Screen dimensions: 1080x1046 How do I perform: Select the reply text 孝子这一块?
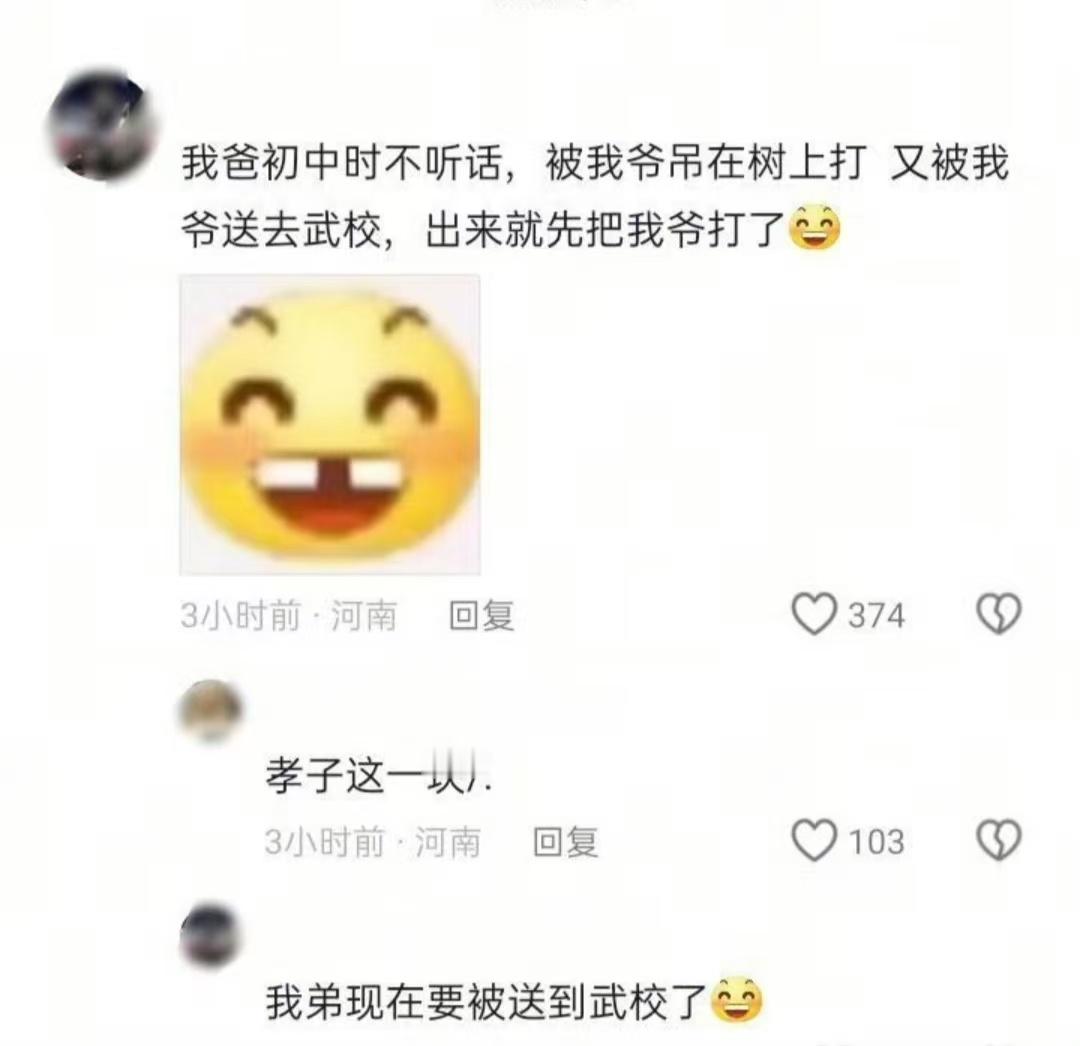tap(379, 777)
